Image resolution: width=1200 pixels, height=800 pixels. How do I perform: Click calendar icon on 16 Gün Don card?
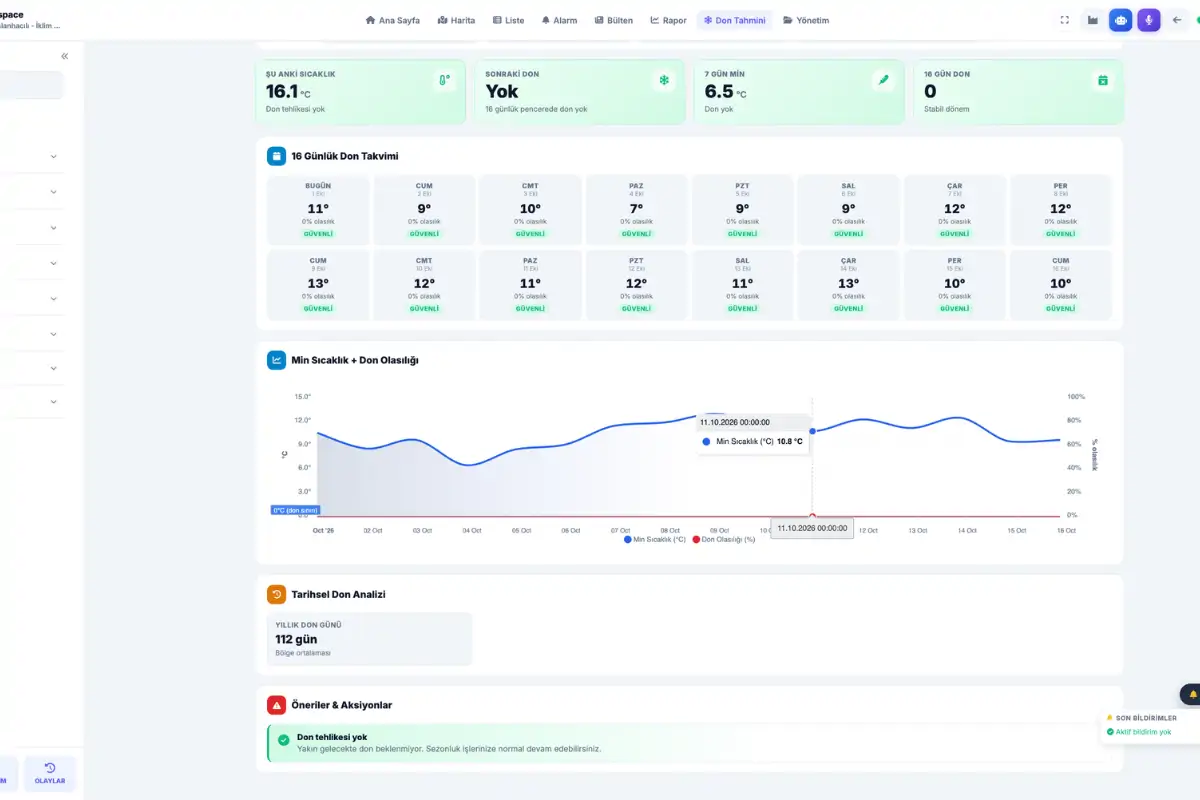tap(1102, 80)
